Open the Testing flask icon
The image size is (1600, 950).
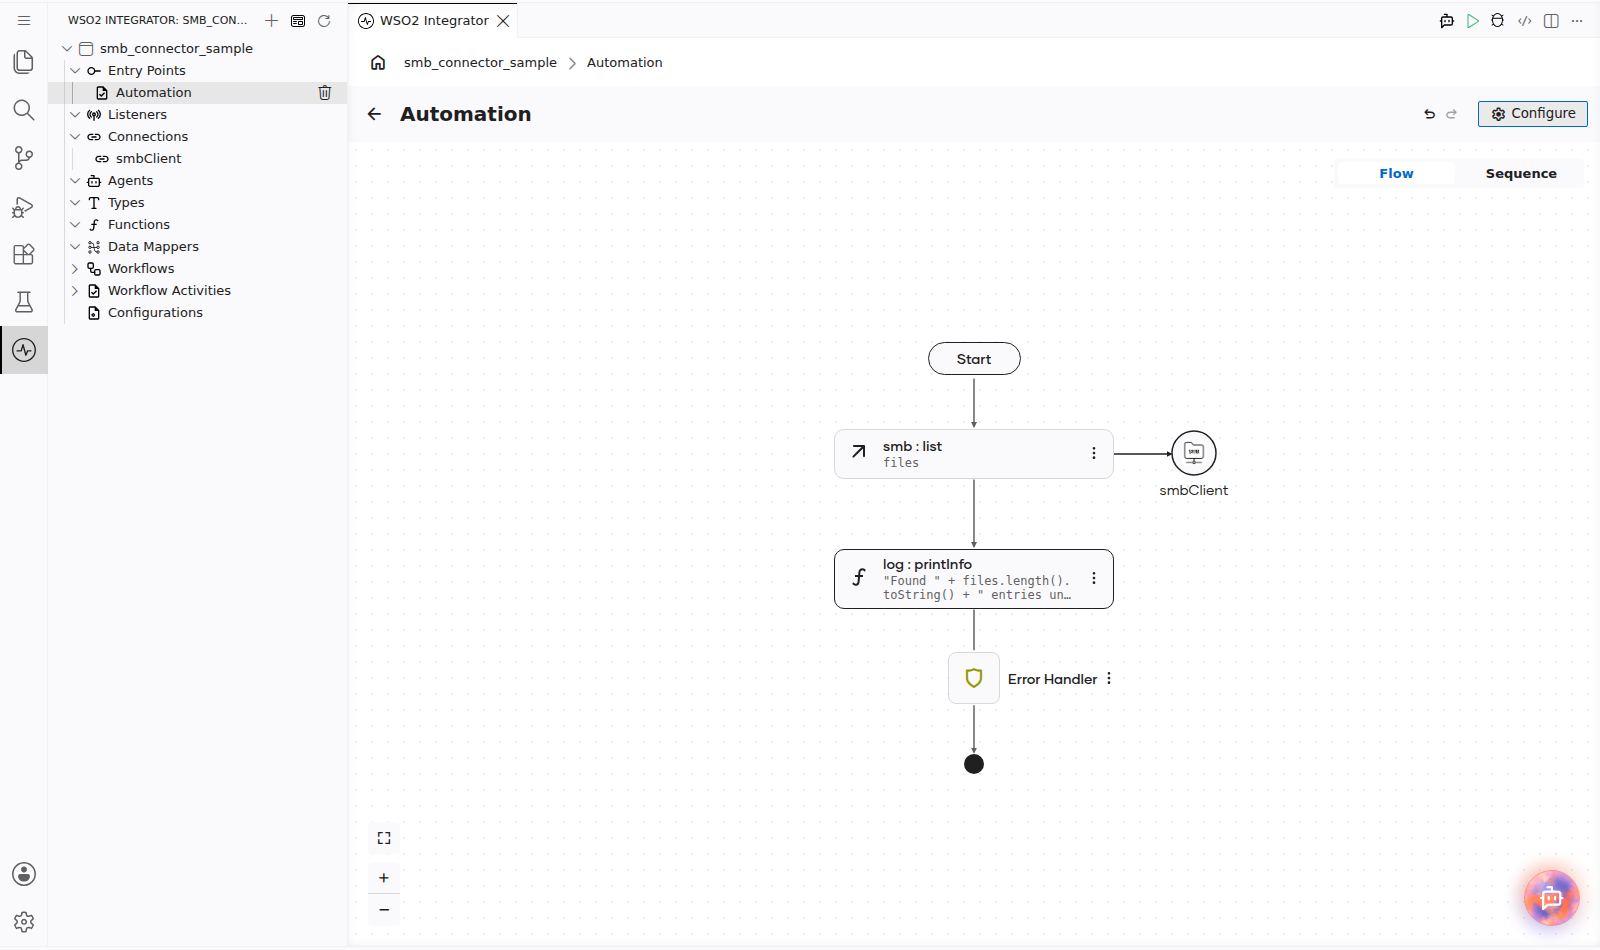tap(24, 302)
